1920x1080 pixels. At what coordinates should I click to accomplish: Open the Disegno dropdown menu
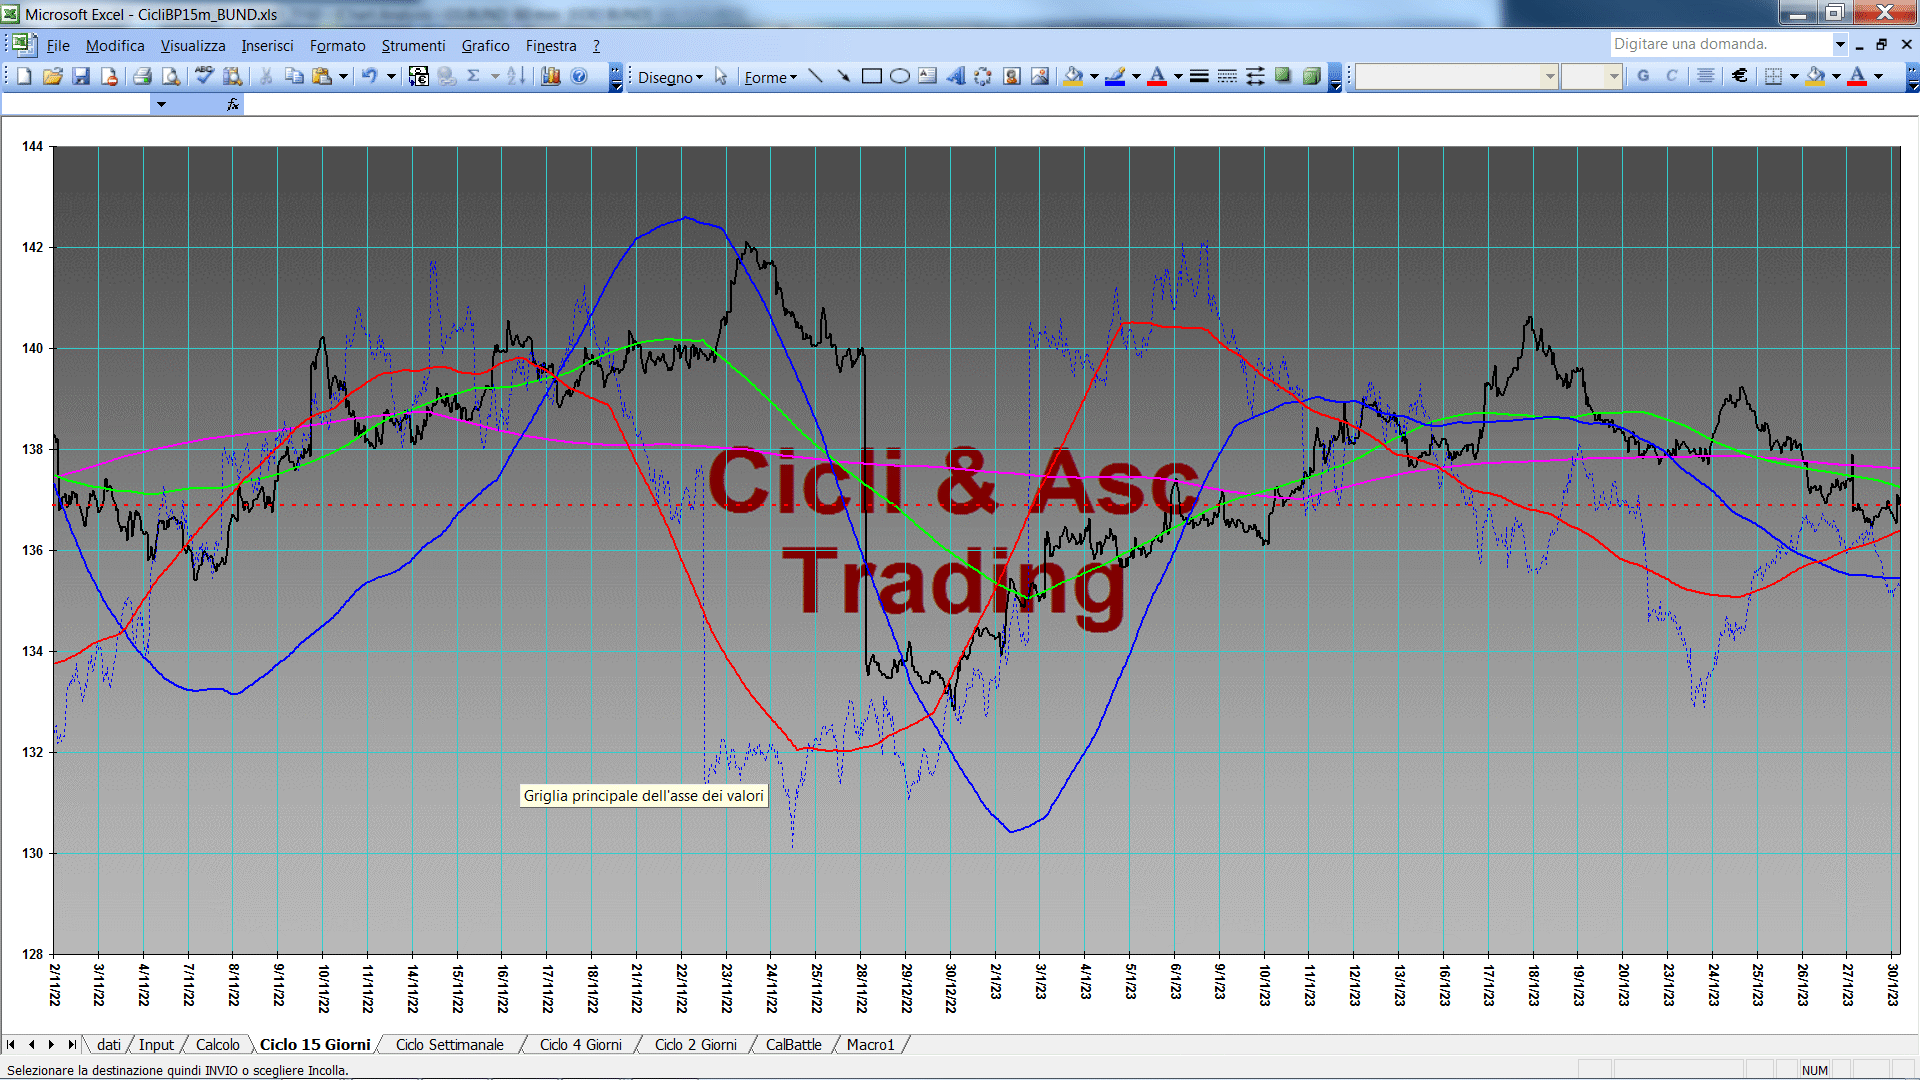(670, 77)
